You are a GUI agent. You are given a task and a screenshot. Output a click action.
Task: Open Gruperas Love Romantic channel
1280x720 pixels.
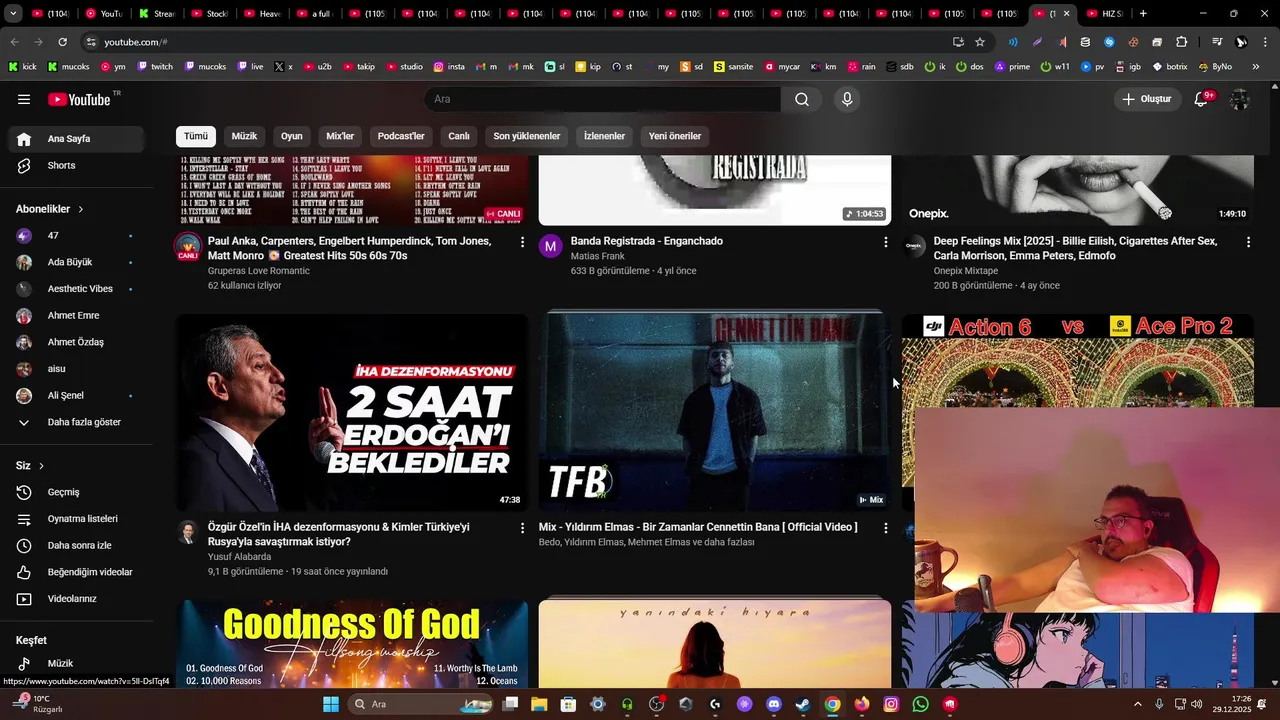tap(259, 271)
